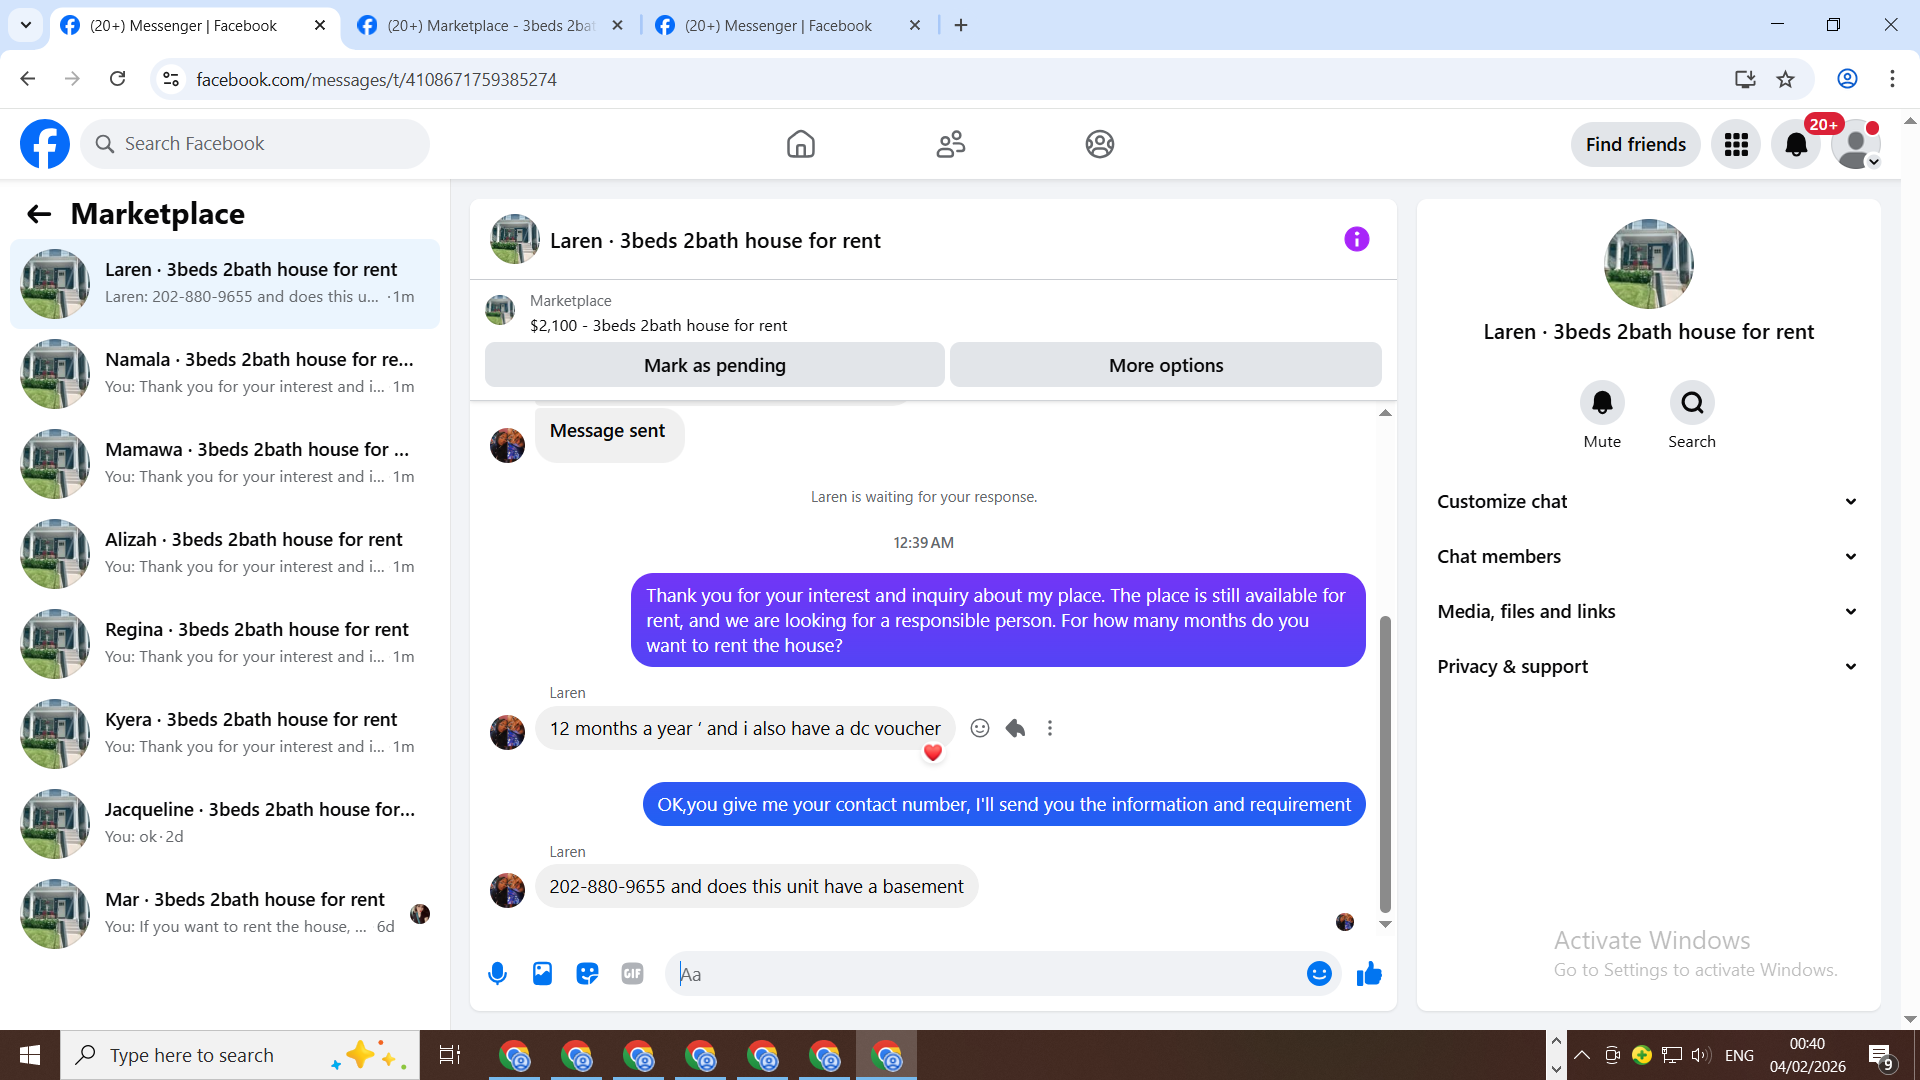
Task: Bookmark this page with the star
Action: (x=1786, y=79)
